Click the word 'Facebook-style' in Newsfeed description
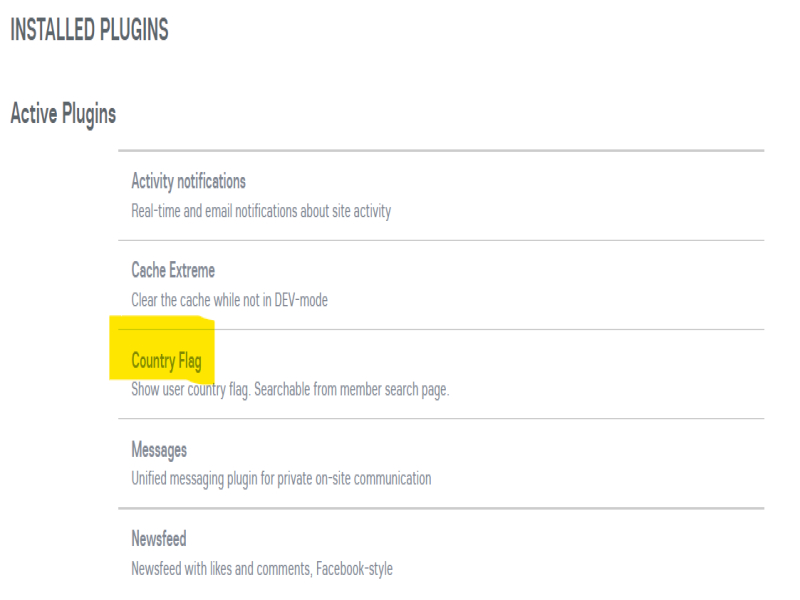 [355, 569]
